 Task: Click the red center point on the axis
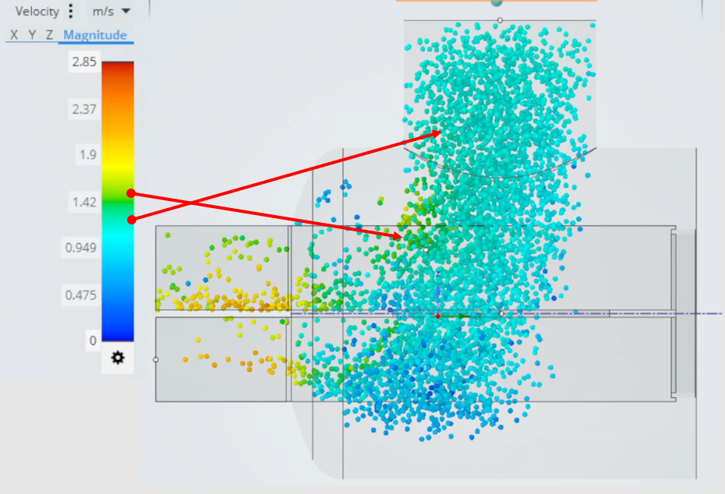pyautogui.click(x=438, y=316)
